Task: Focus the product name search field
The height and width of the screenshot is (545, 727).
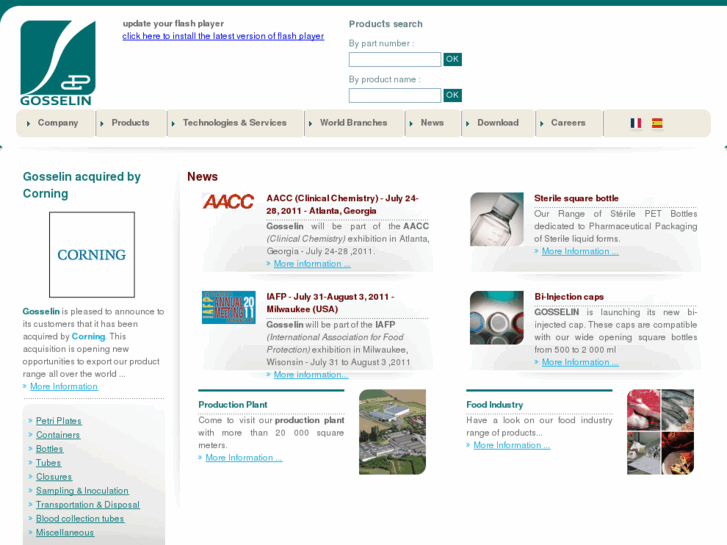Action: [395, 96]
